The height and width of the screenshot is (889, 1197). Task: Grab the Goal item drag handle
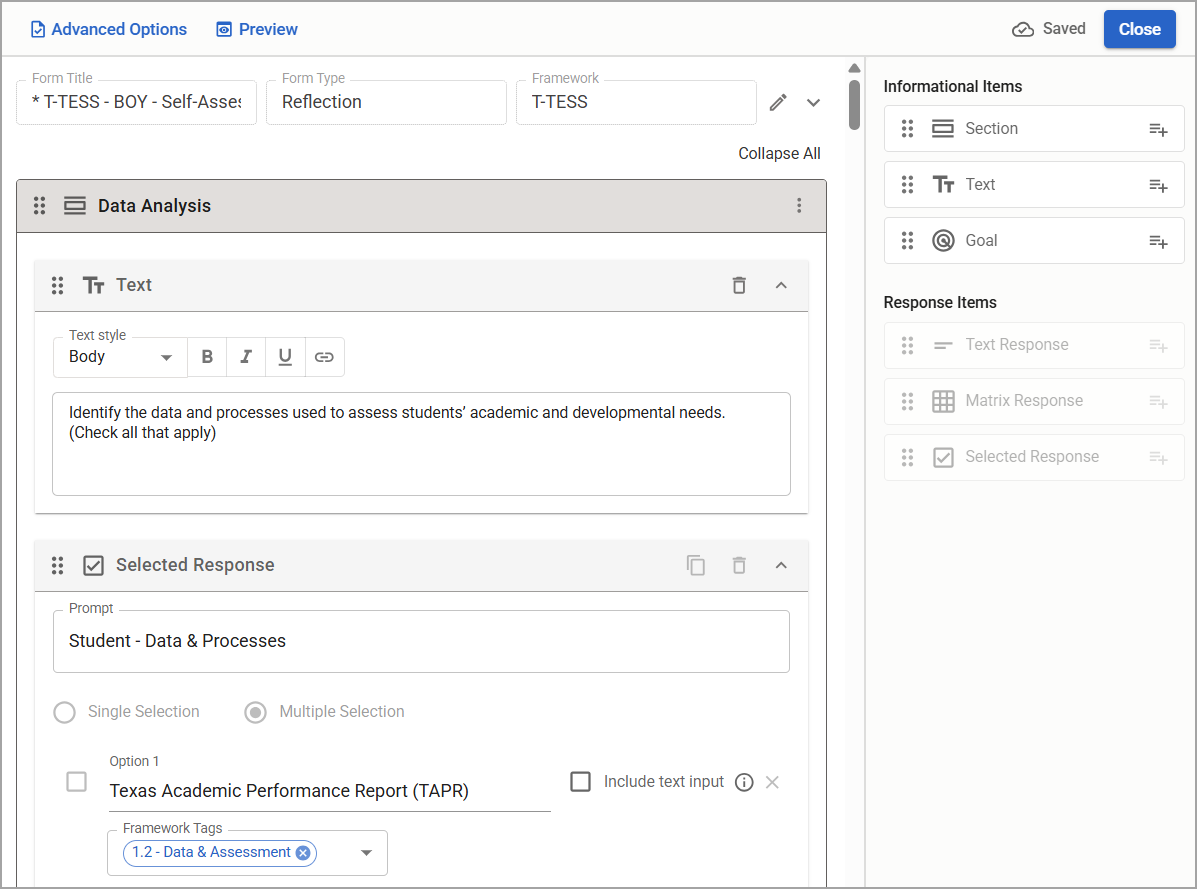907,241
